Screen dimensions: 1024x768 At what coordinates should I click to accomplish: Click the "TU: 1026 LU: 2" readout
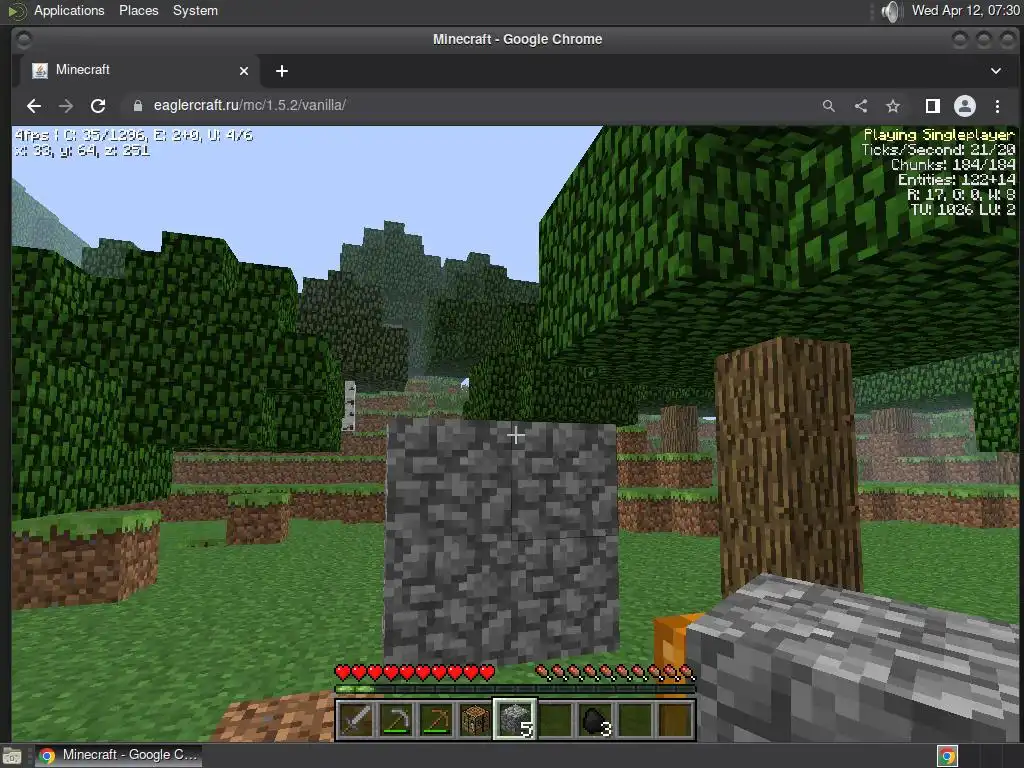tap(963, 210)
